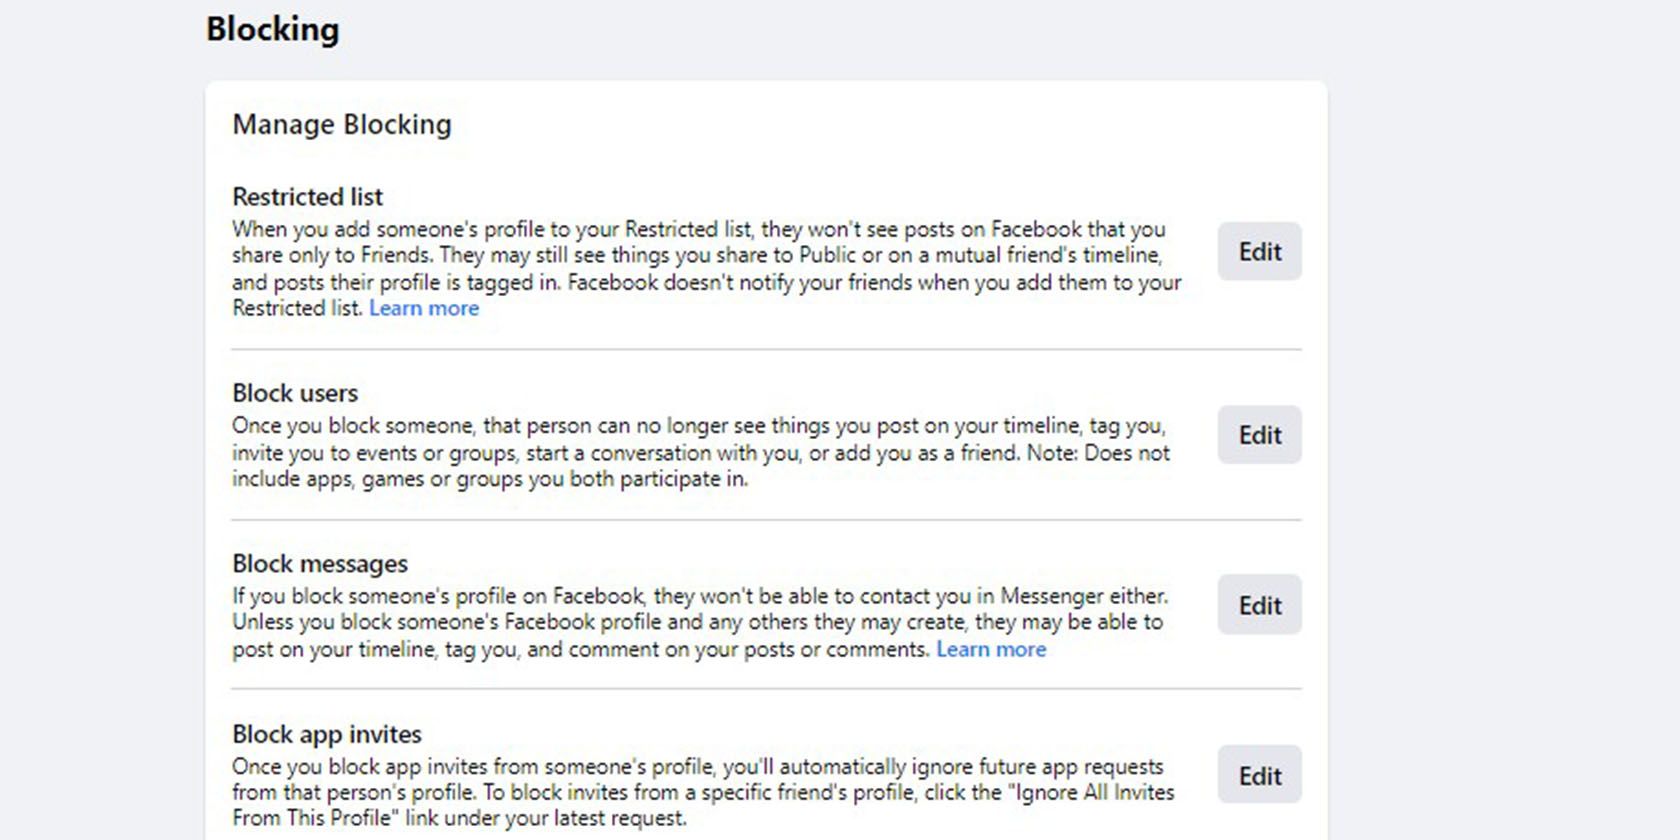Image resolution: width=1680 pixels, height=840 pixels.
Task: Open Learn more link under Restricted list
Action: coord(424,309)
